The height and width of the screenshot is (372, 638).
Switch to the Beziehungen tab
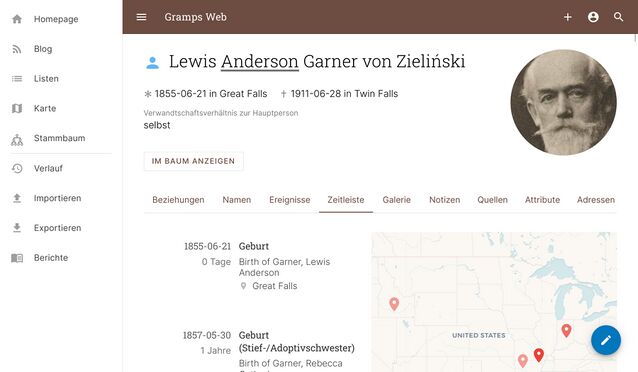coord(178,200)
